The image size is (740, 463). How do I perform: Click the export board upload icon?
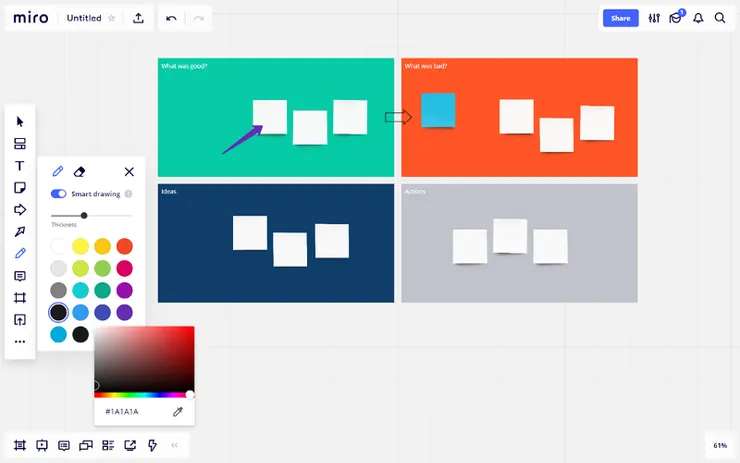[138, 18]
